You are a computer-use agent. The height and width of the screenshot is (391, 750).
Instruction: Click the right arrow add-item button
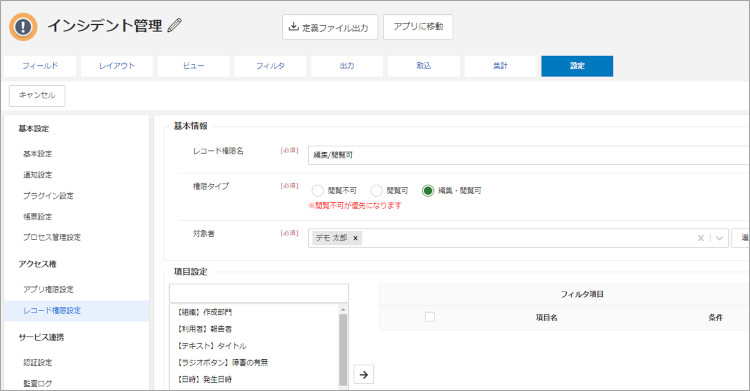coord(364,374)
